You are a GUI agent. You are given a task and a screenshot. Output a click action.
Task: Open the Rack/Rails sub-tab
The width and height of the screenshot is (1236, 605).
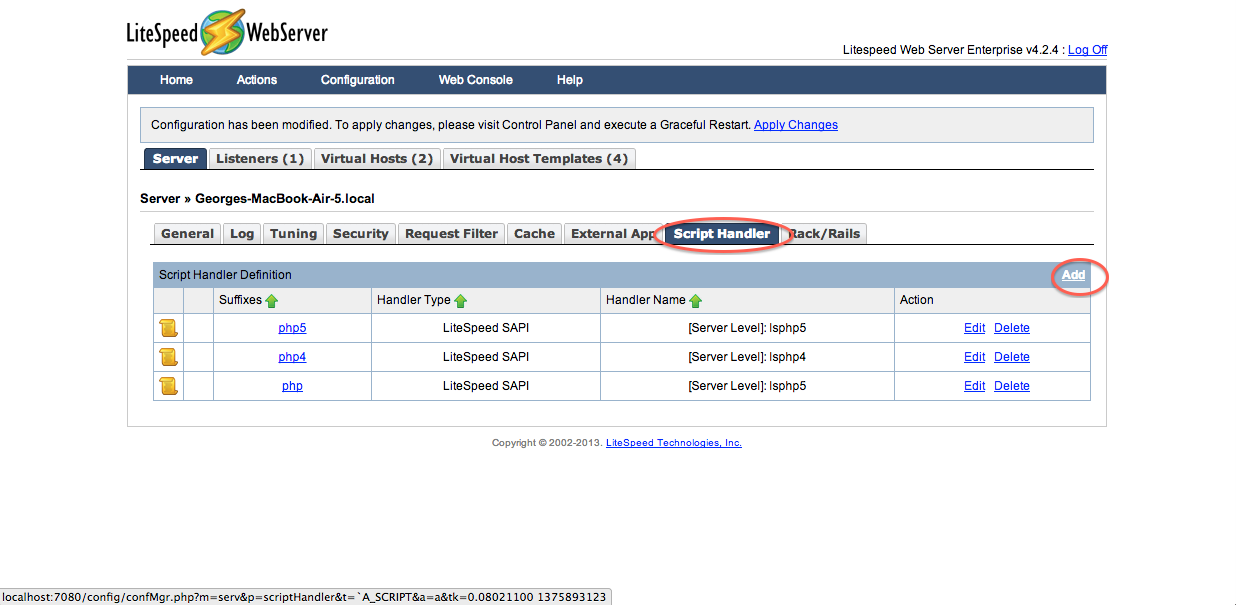pos(823,234)
